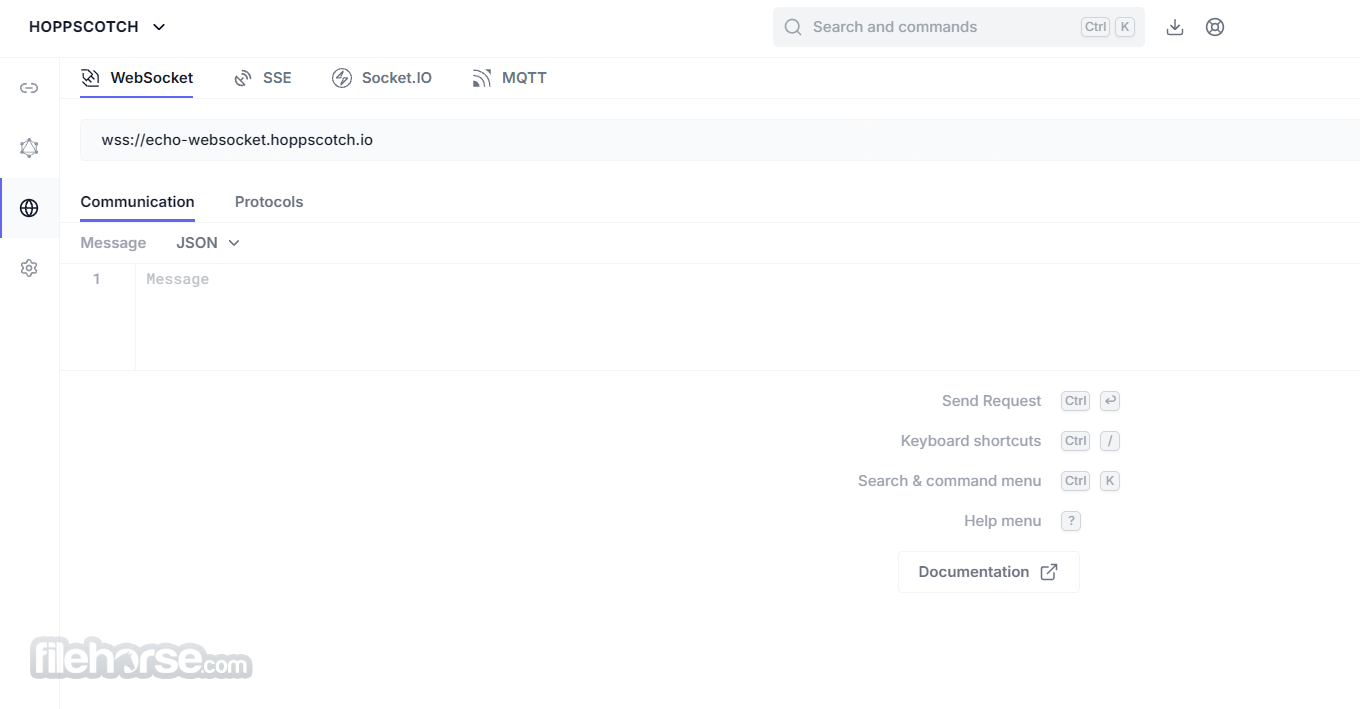
Task: Open the JSON message type dropdown
Action: [x=208, y=243]
